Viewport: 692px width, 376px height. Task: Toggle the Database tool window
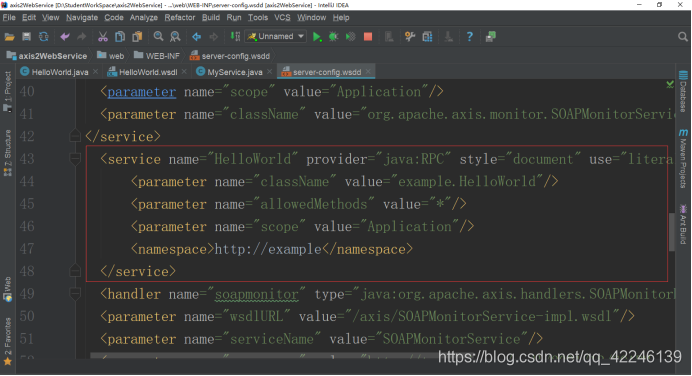tap(683, 91)
